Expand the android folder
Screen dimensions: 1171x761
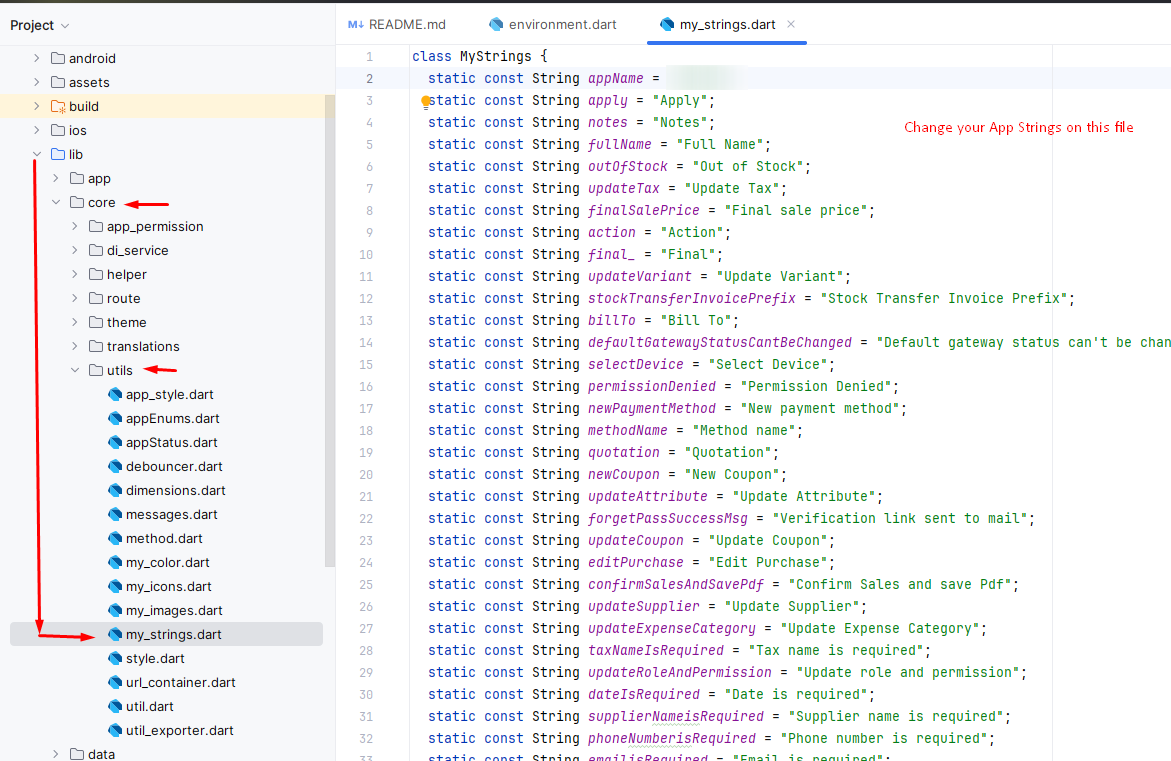[37, 58]
